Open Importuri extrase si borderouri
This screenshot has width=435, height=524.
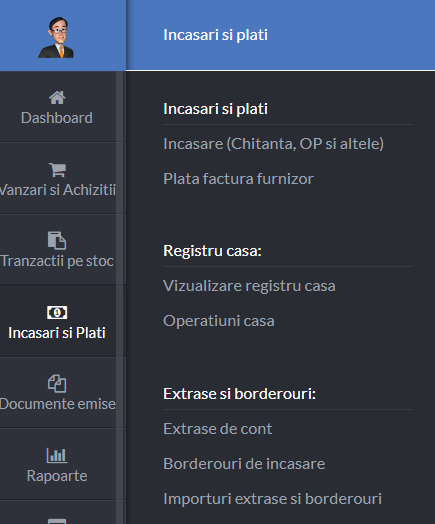272,499
